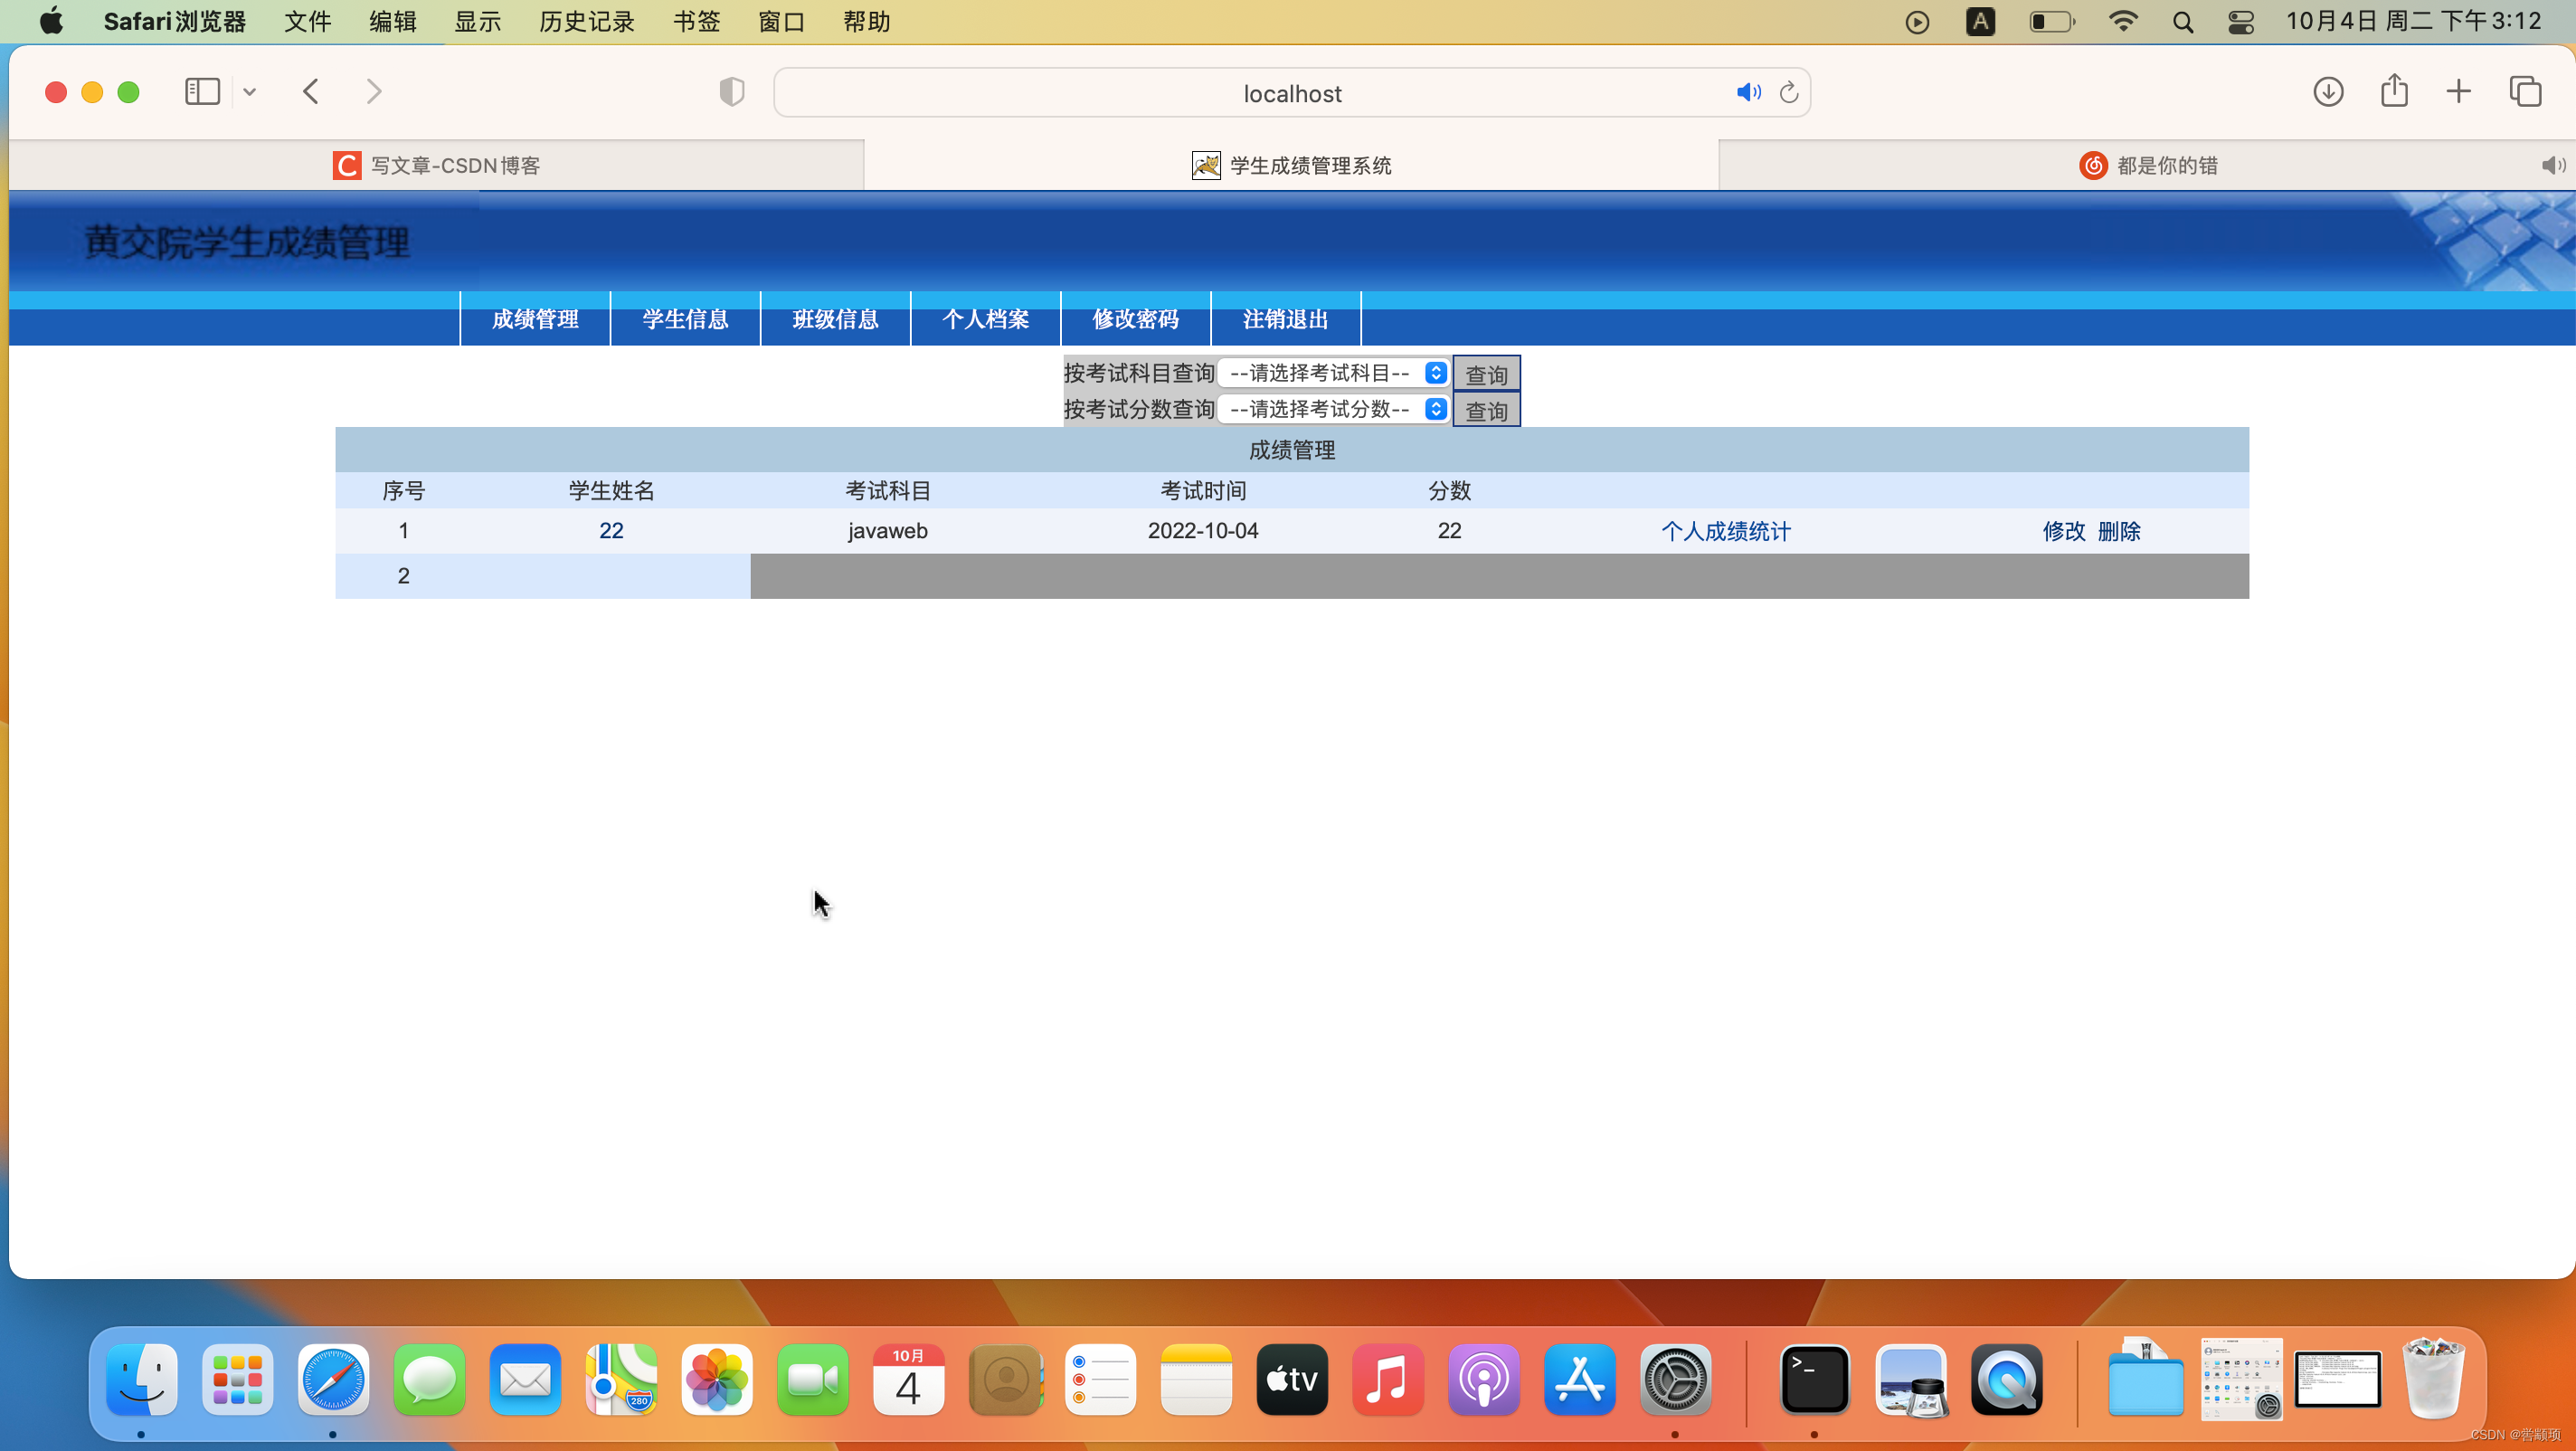Expand the 请选择考试科目 dropdown
The image size is (2576, 1451).
1334,373
